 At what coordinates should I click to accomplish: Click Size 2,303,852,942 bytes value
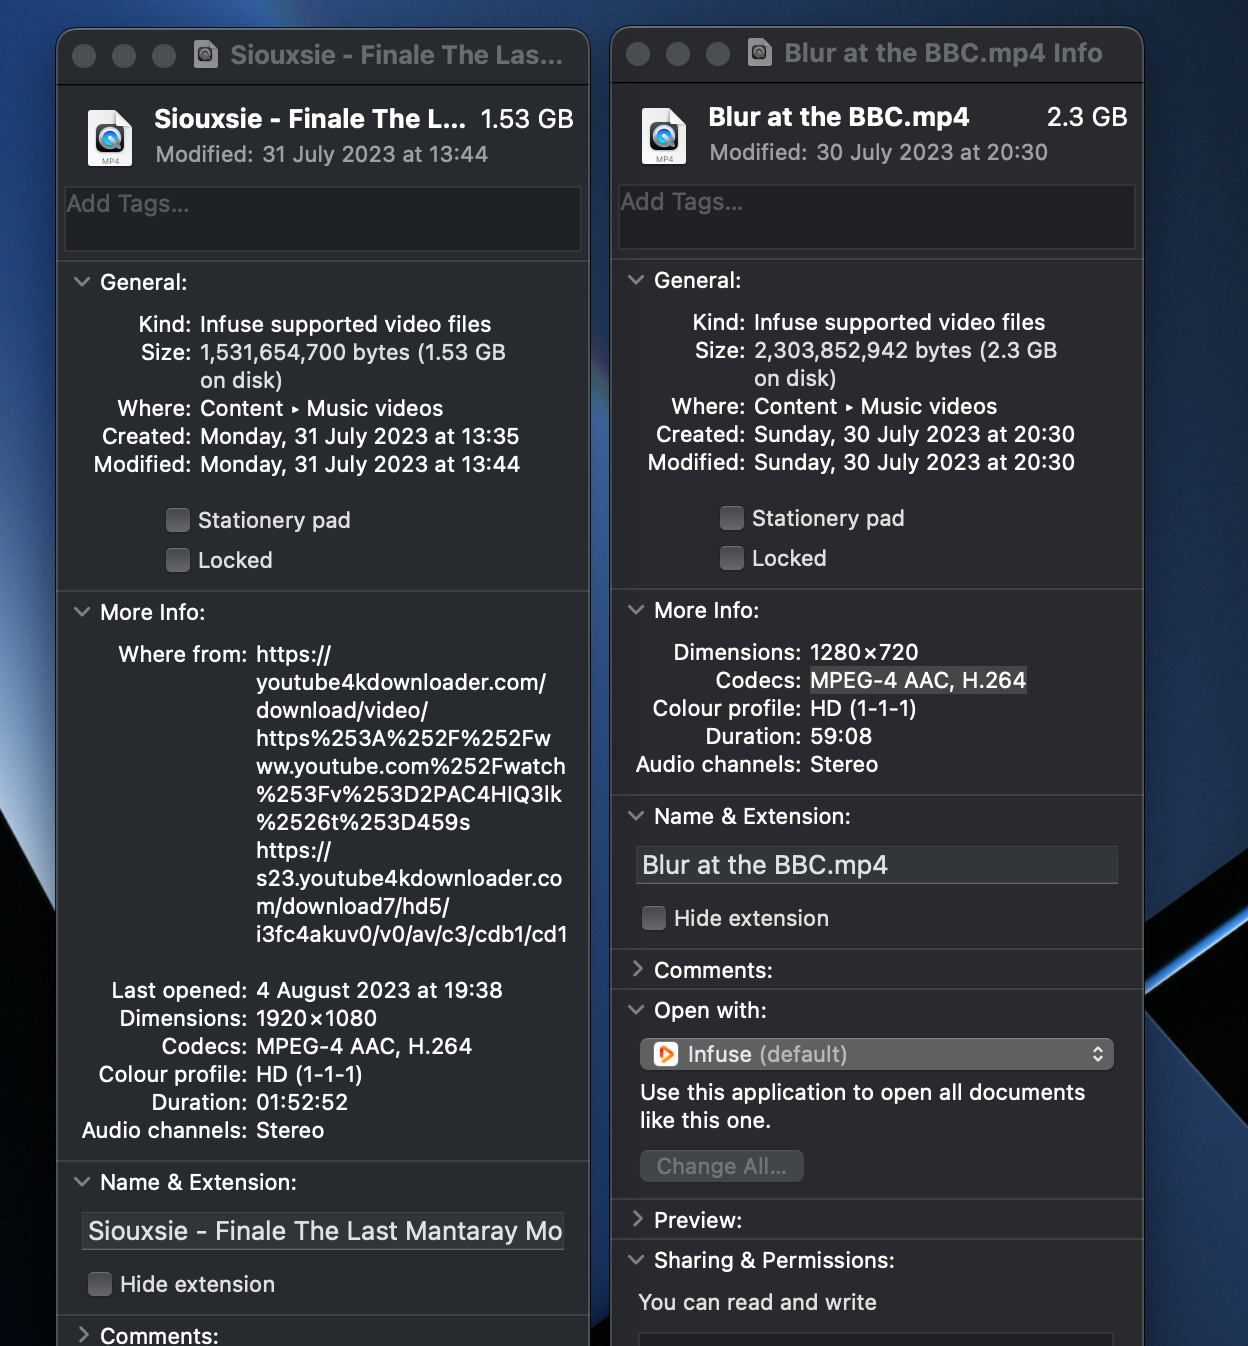(x=905, y=364)
